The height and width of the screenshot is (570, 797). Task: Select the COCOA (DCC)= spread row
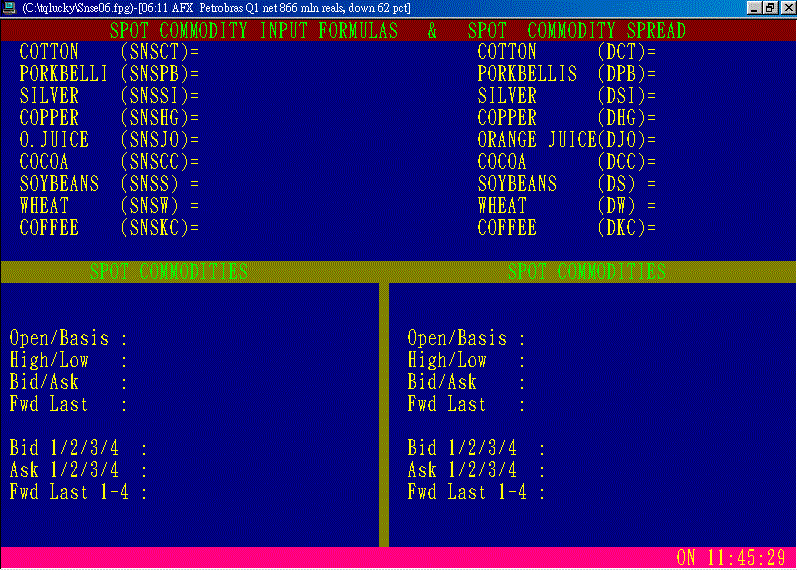click(x=567, y=162)
